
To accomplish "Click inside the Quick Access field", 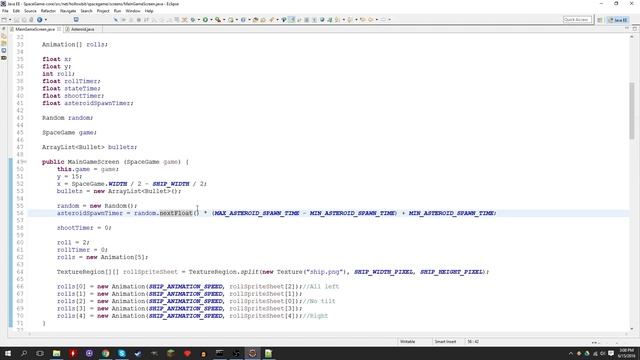I will pos(577,20).
